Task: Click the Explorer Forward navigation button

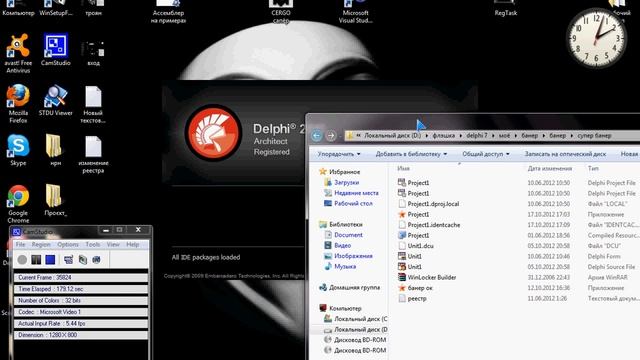Action: pos(331,136)
